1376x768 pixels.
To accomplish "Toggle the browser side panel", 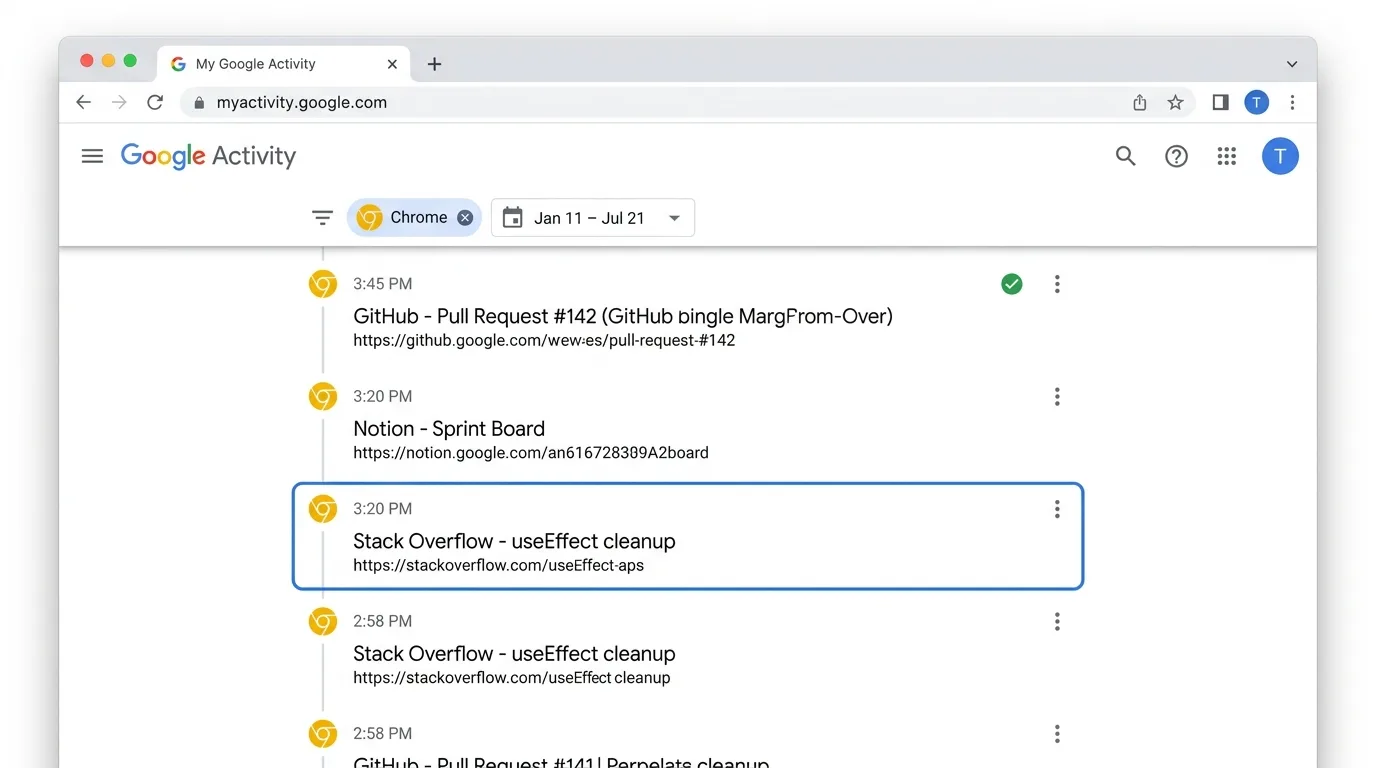I will [x=1220, y=102].
